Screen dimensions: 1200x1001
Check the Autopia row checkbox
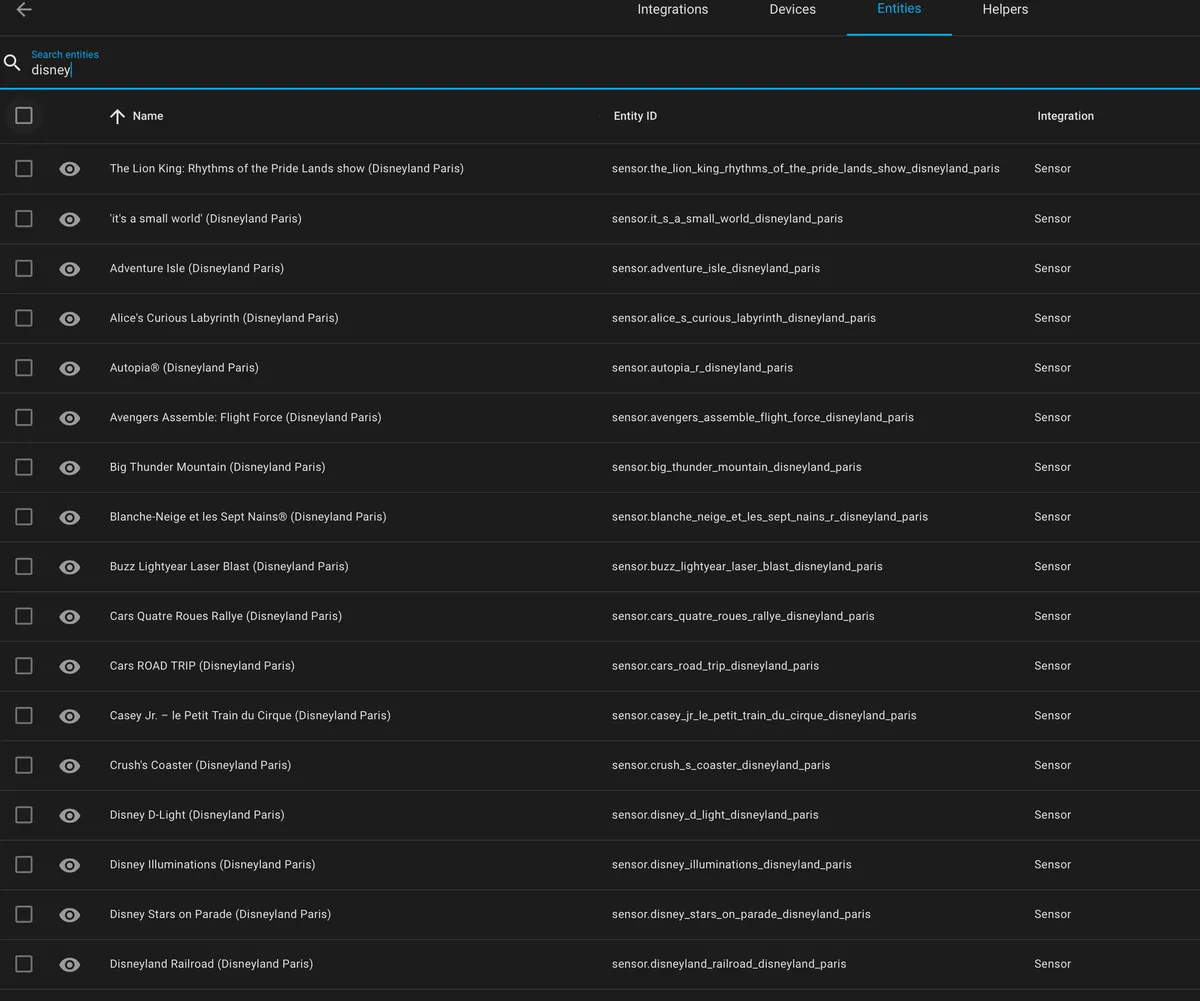point(24,368)
